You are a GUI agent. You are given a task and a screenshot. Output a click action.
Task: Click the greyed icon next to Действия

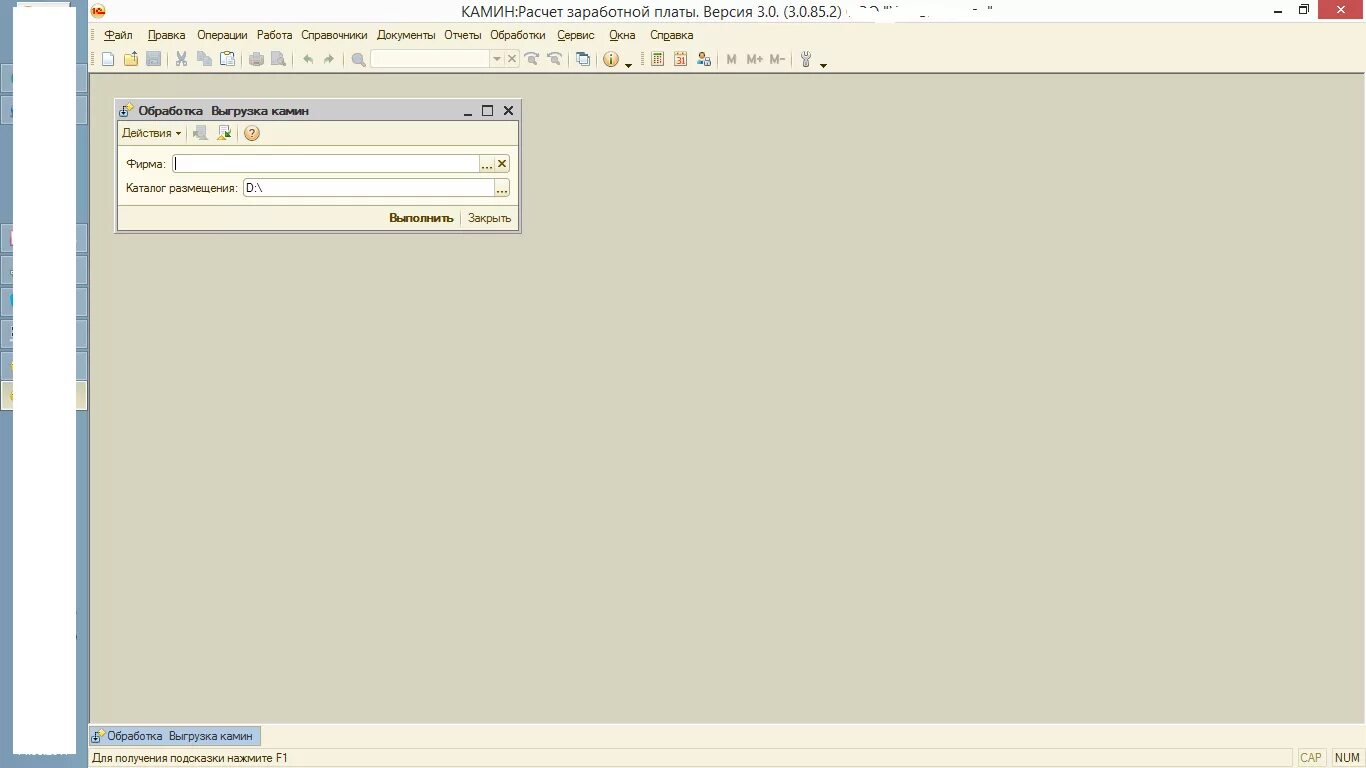[201, 133]
